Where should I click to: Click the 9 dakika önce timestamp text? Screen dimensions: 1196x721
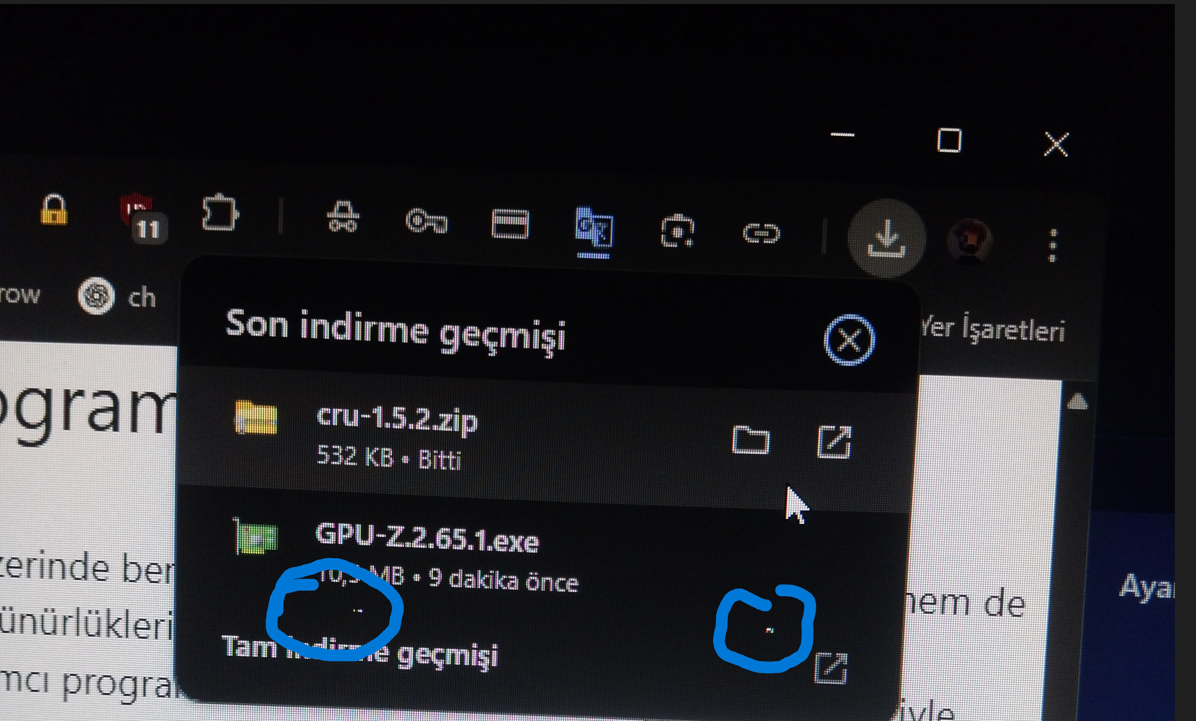coord(503,580)
